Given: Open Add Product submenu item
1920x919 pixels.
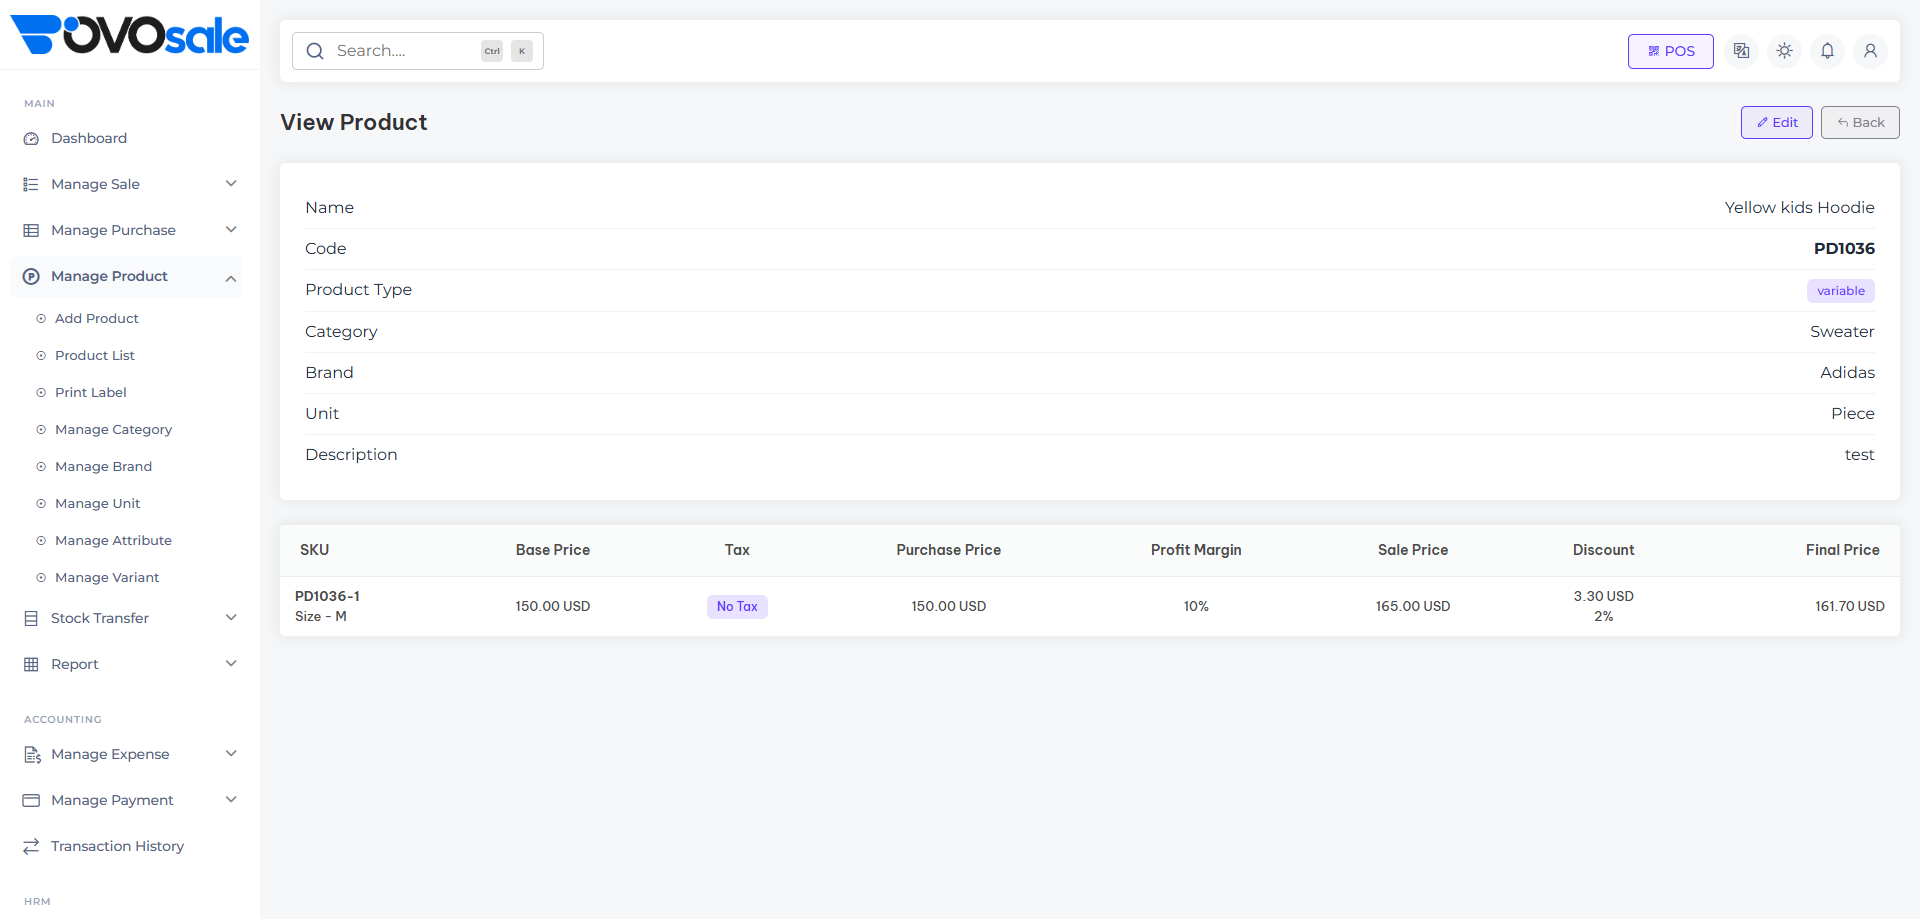Looking at the screenshot, I should pos(97,319).
